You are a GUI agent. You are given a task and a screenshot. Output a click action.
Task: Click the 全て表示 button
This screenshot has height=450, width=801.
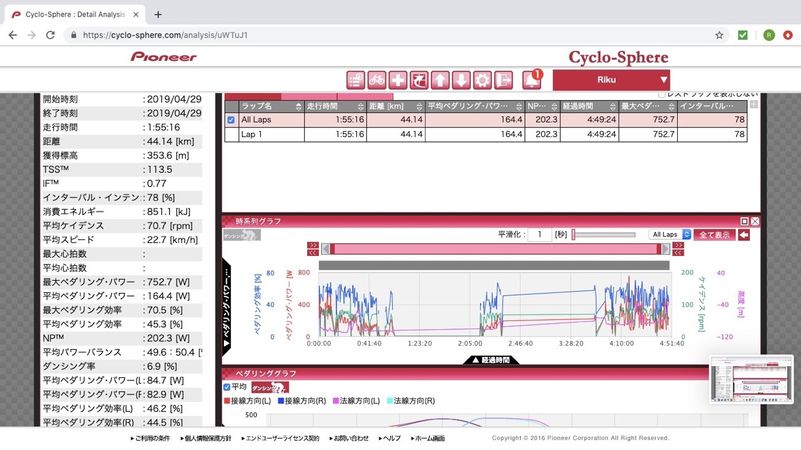pos(714,234)
